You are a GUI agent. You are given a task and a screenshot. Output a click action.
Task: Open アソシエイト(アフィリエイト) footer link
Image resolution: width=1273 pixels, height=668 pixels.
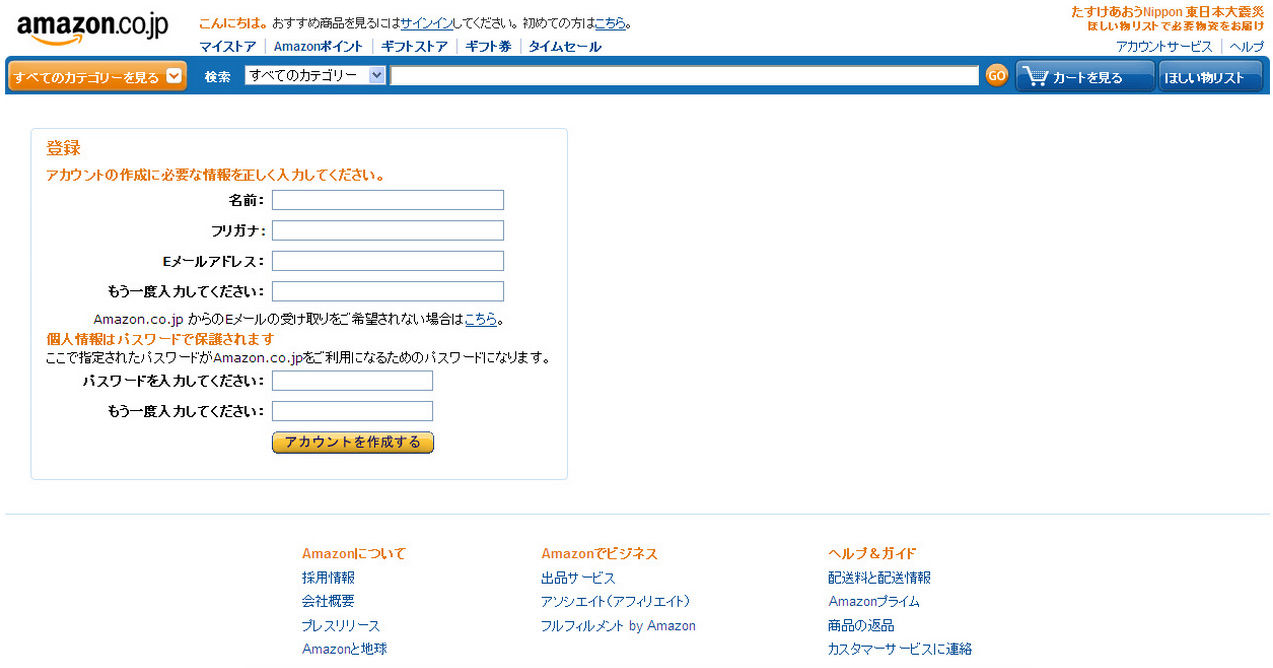(616, 601)
